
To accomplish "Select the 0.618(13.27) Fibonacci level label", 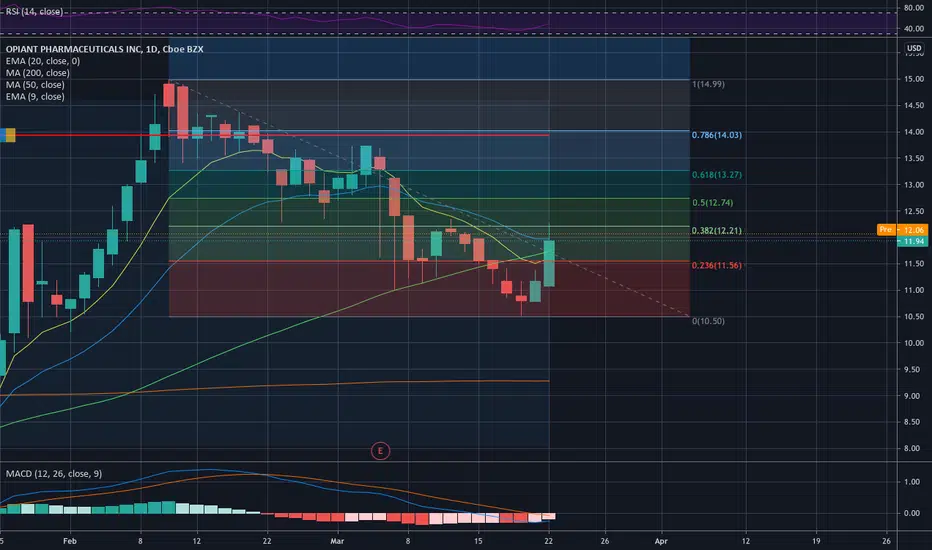I will pos(717,175).
